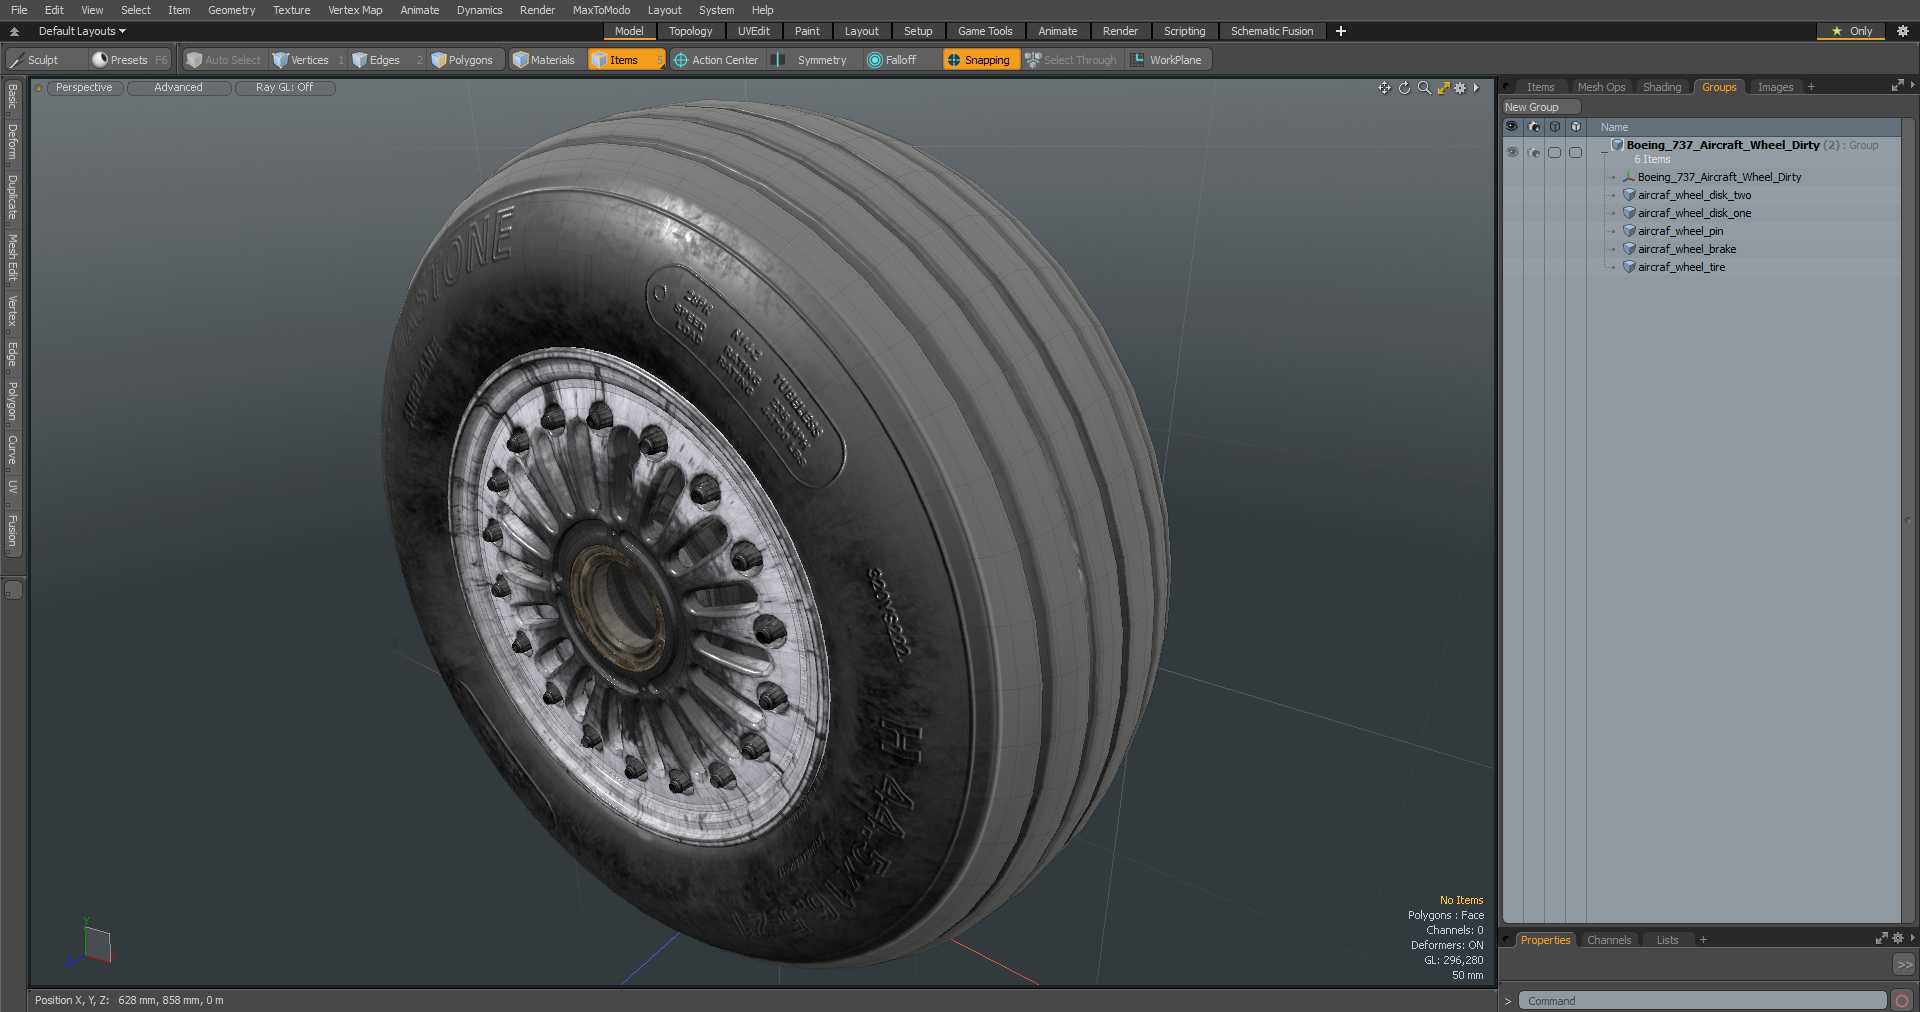Open Ray GL Off dropdown
The width and height of the screenshot is (1920, 1012).
tap(284, 88)
